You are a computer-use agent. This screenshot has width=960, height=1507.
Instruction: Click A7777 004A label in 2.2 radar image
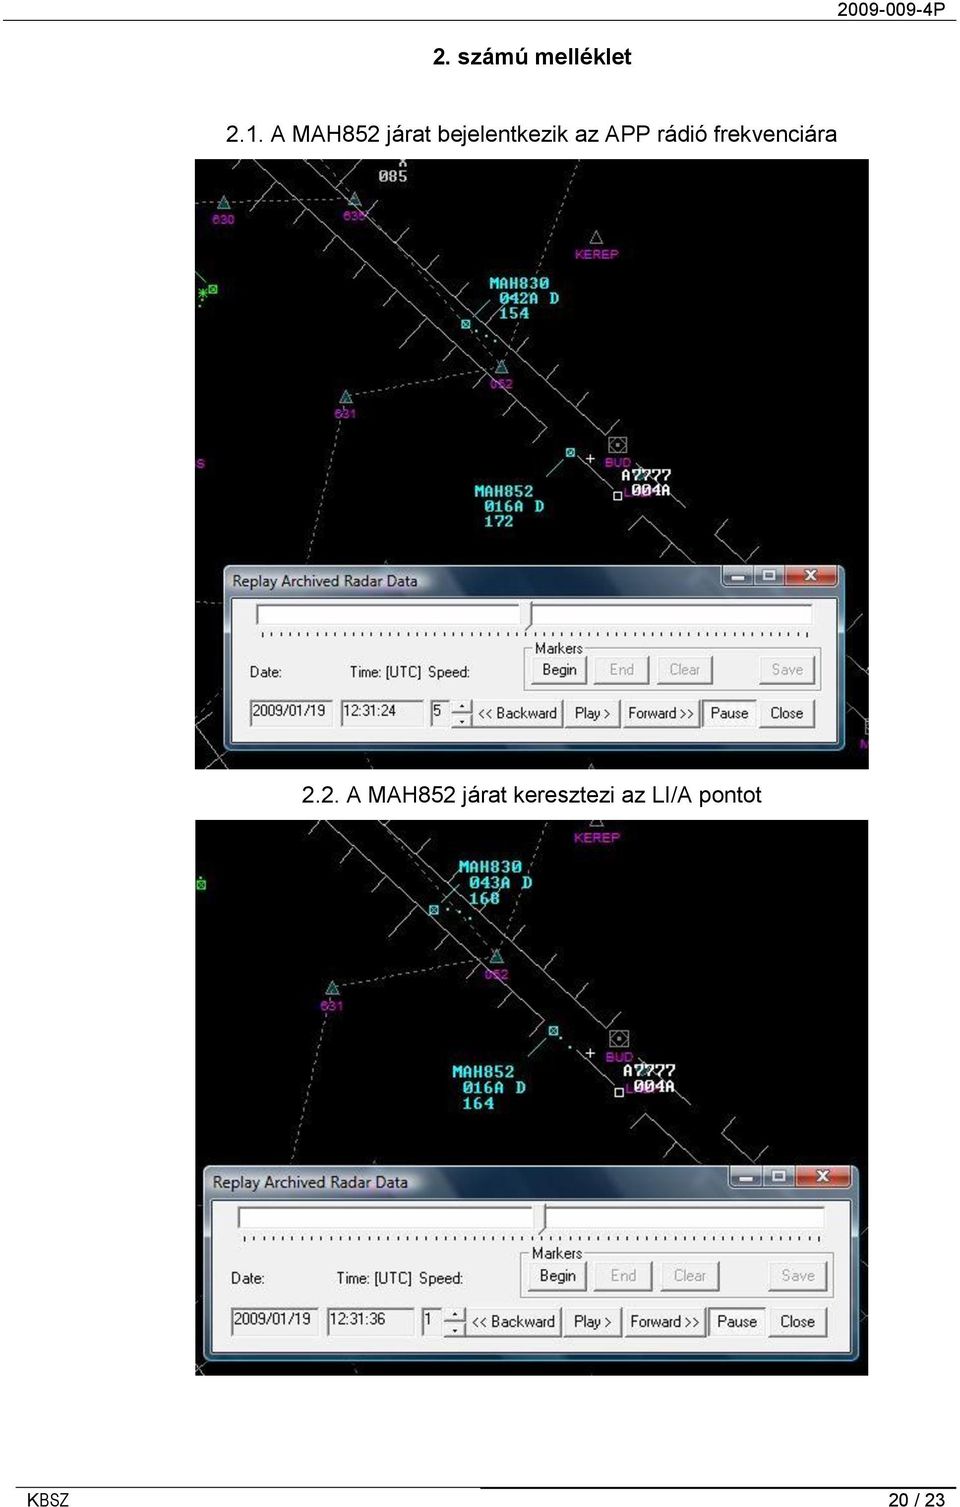(x=649, y=1078)
